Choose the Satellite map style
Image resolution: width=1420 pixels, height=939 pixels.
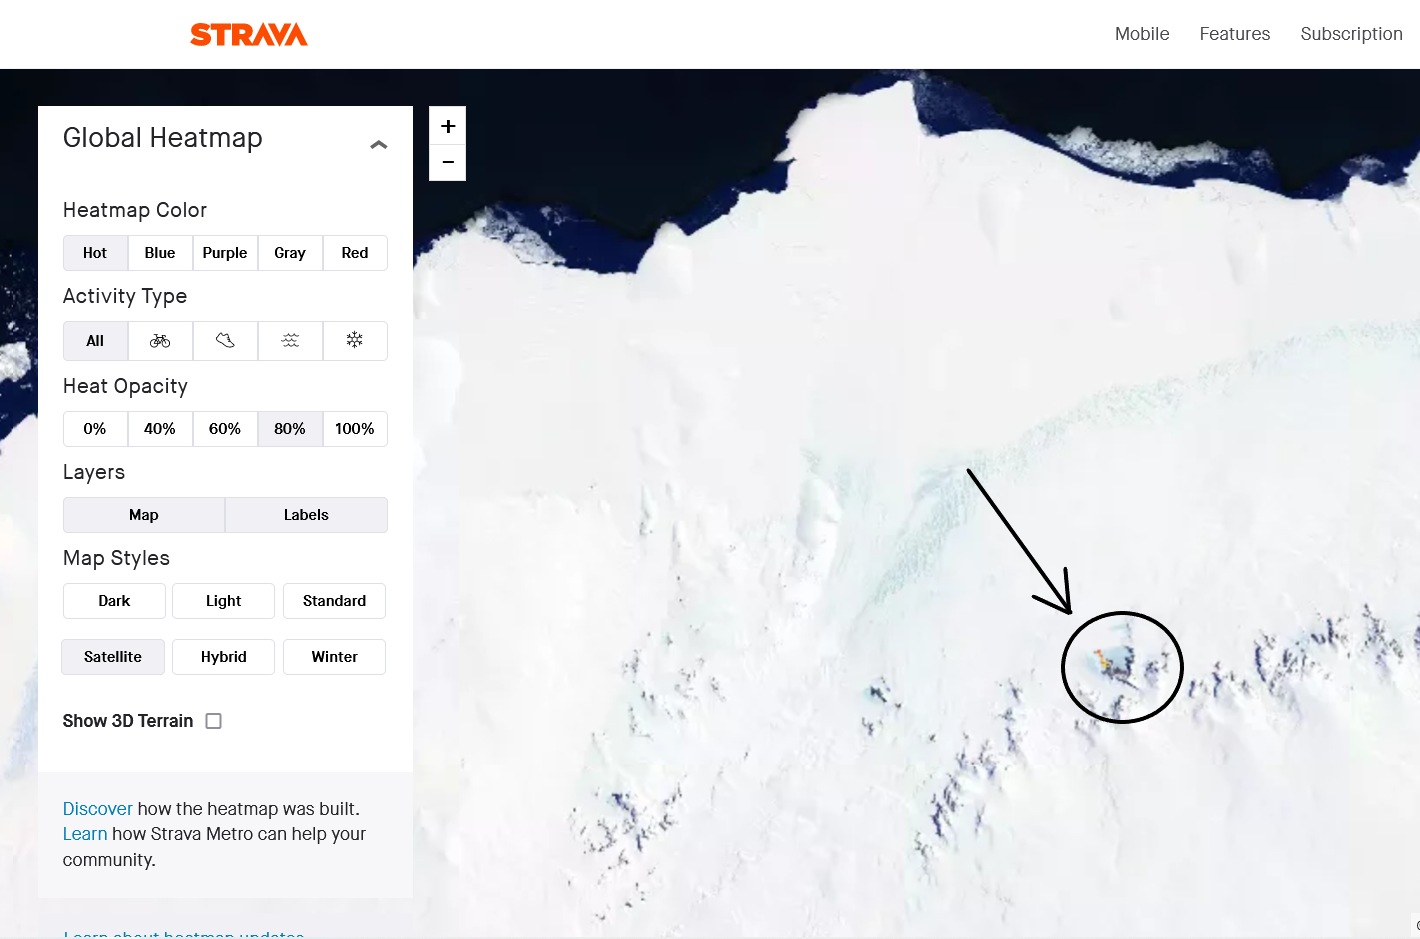tap(113, 657)
